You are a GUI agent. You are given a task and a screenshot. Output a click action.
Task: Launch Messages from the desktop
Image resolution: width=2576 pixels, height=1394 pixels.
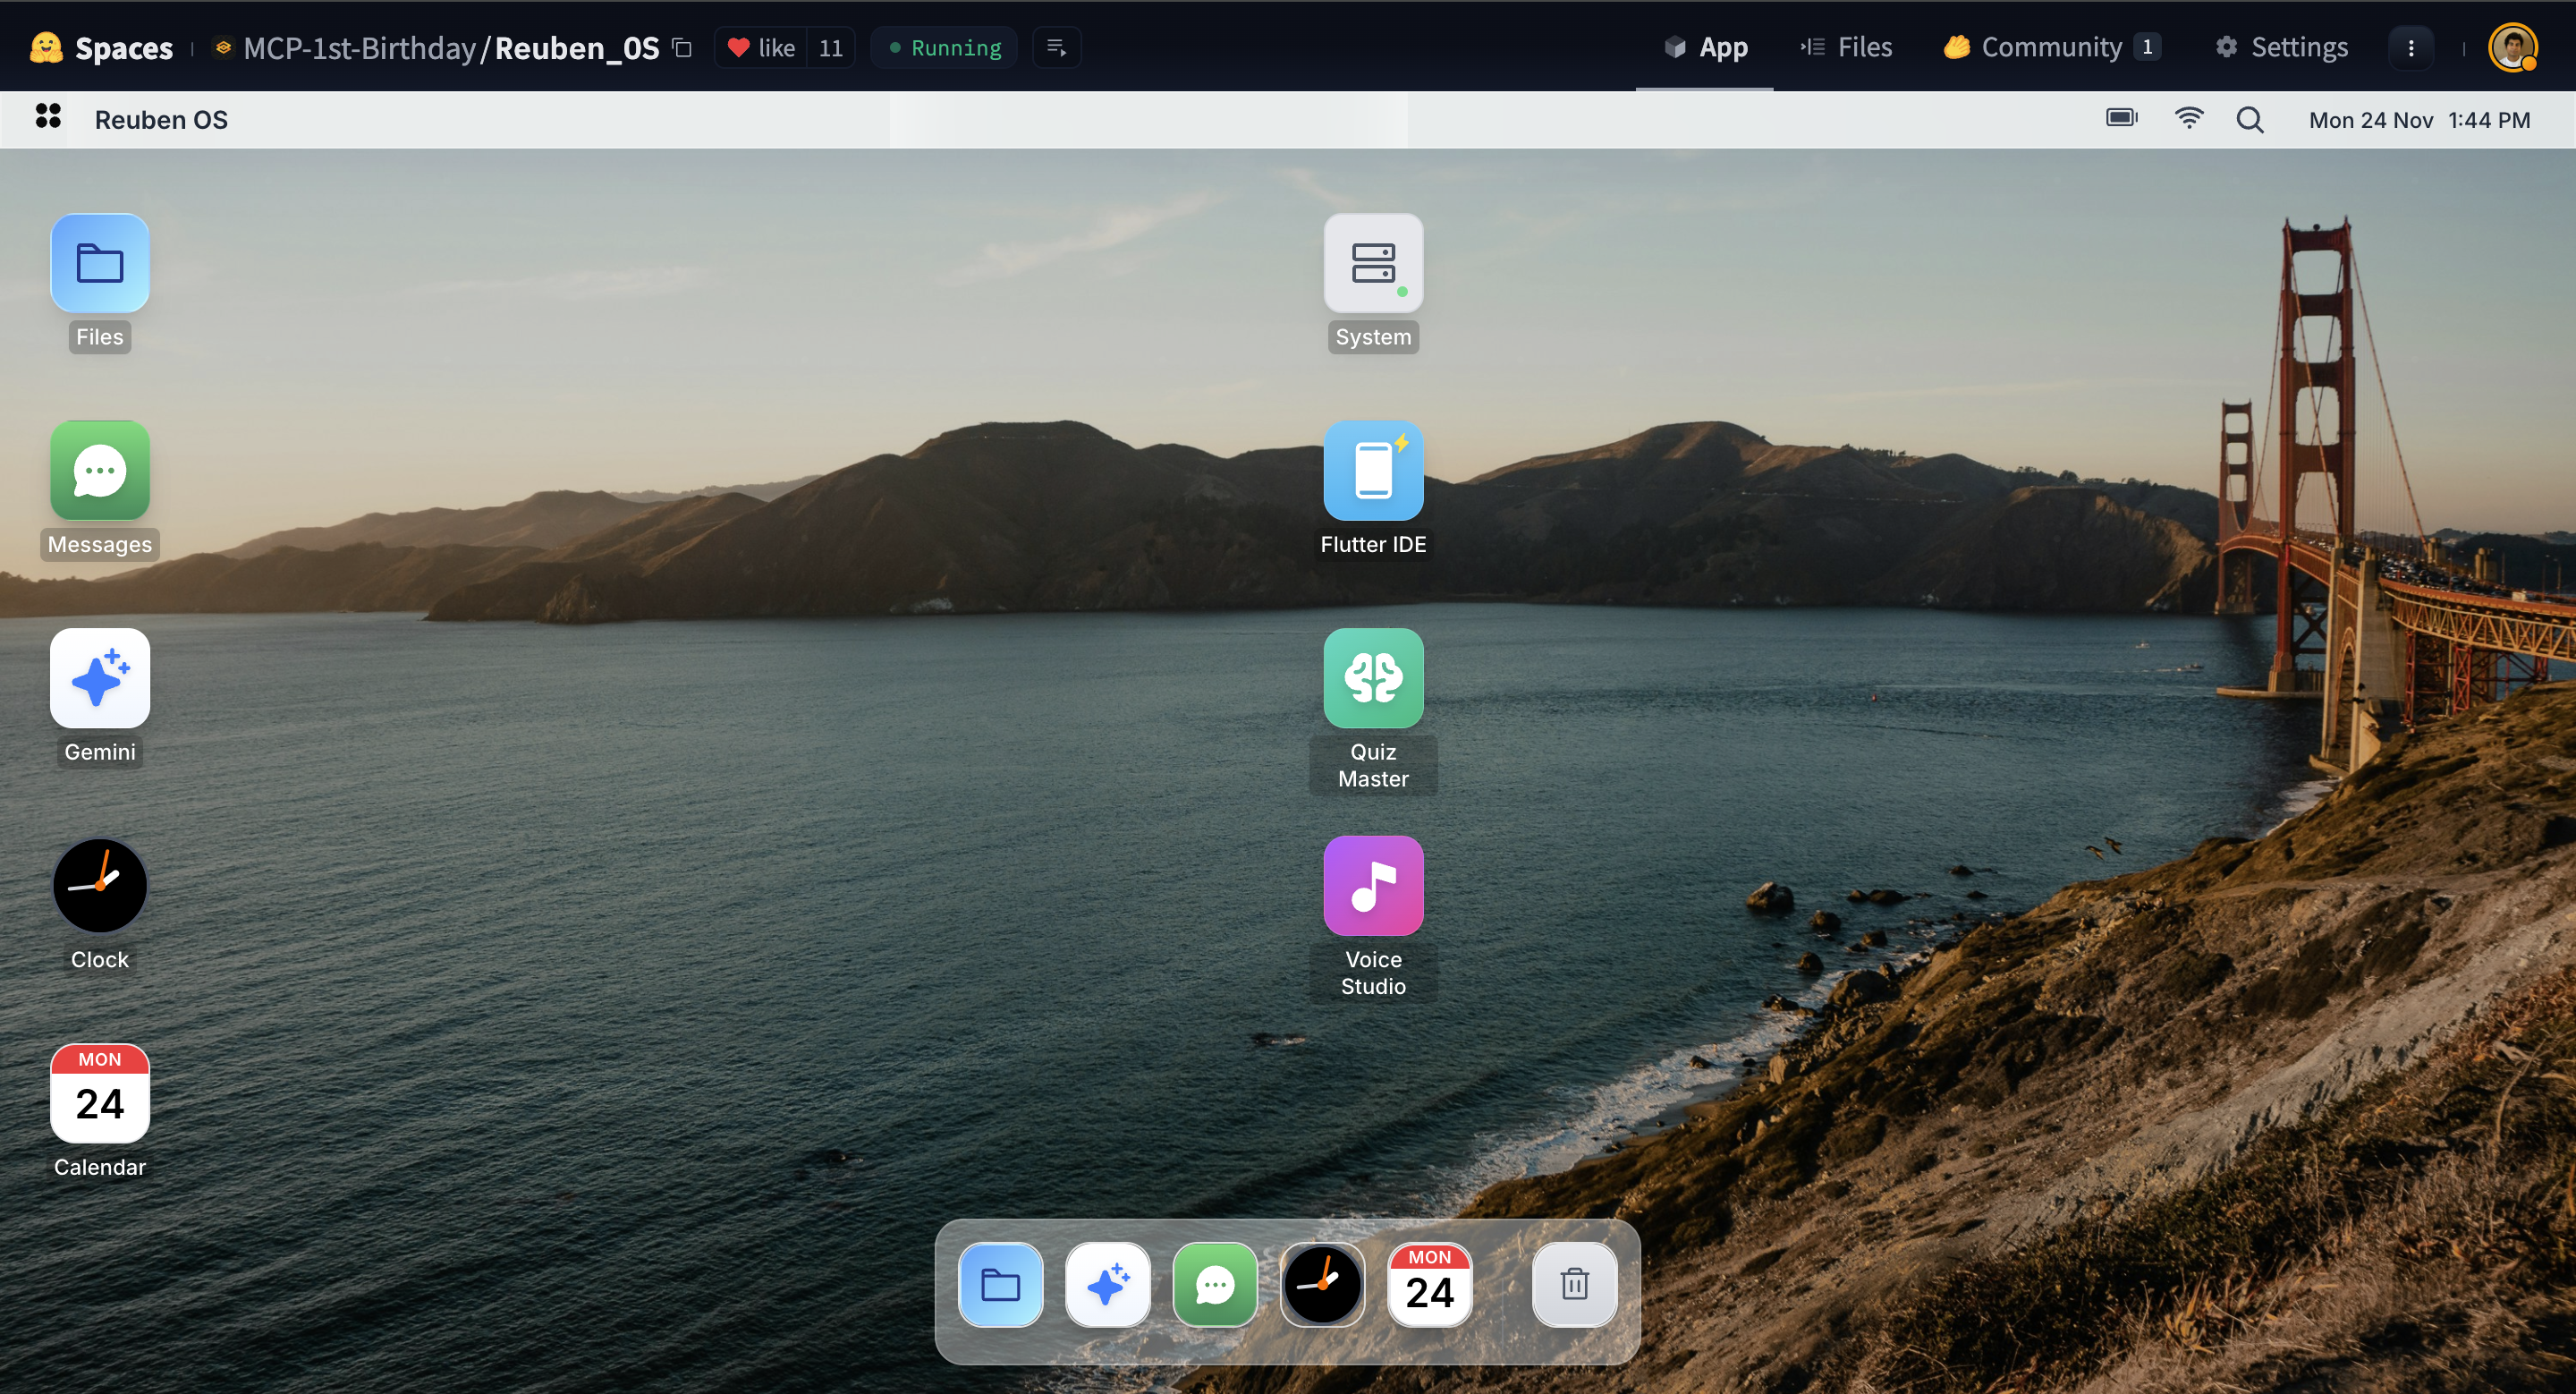tap(99, 471)
